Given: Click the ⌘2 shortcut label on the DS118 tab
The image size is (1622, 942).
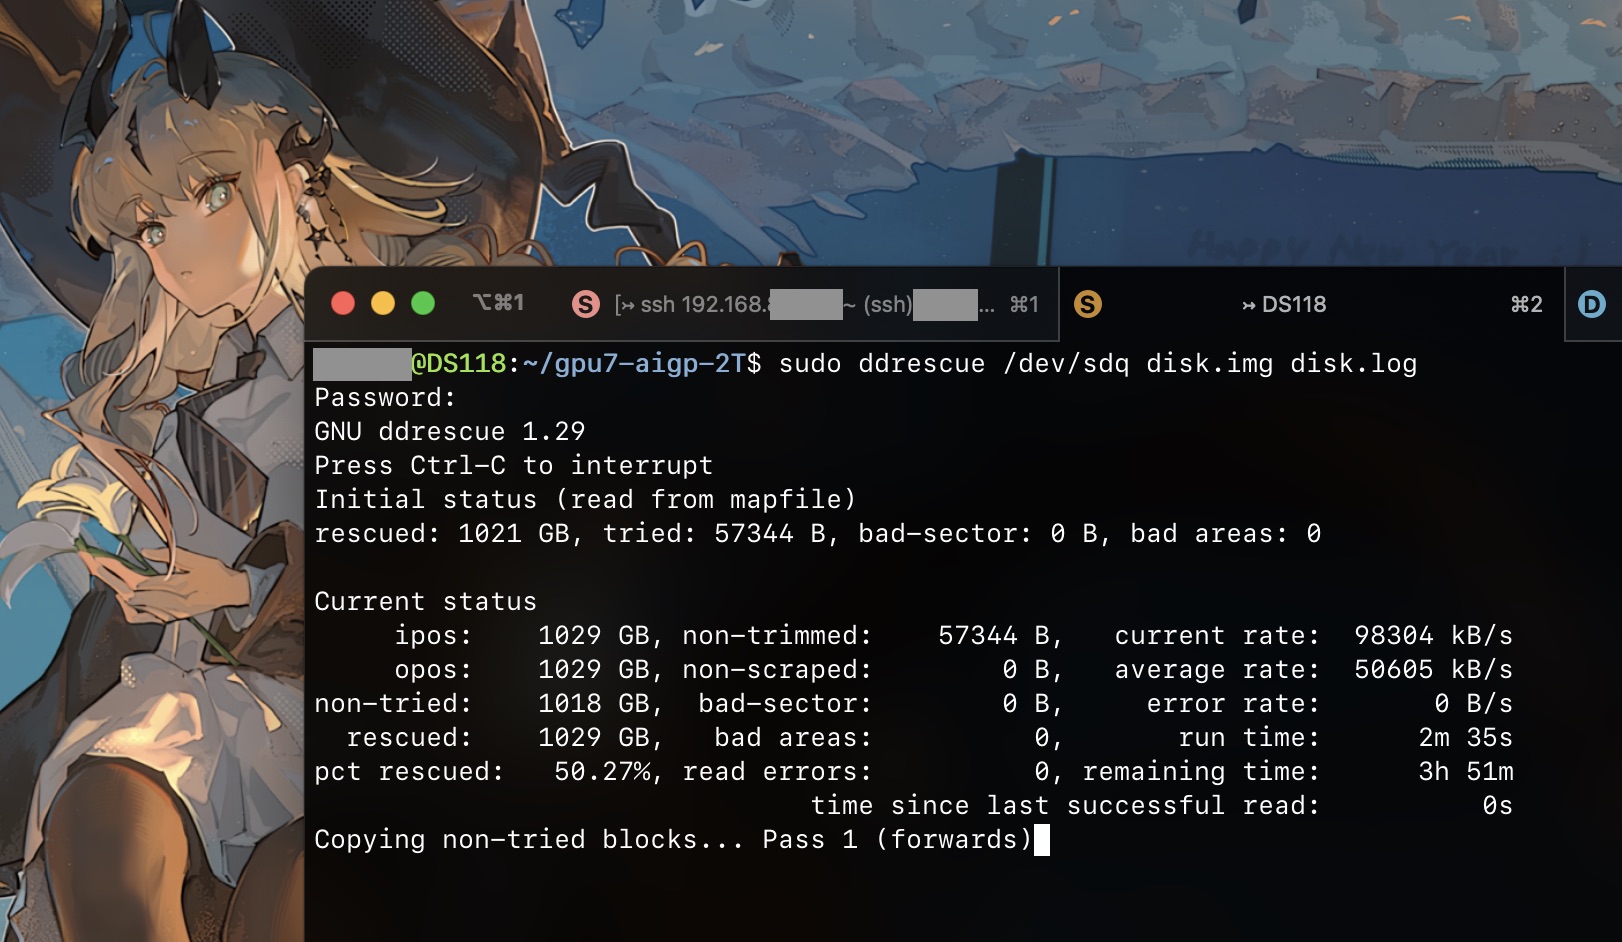Looking at the screenshot, I should coord(1526,304).
